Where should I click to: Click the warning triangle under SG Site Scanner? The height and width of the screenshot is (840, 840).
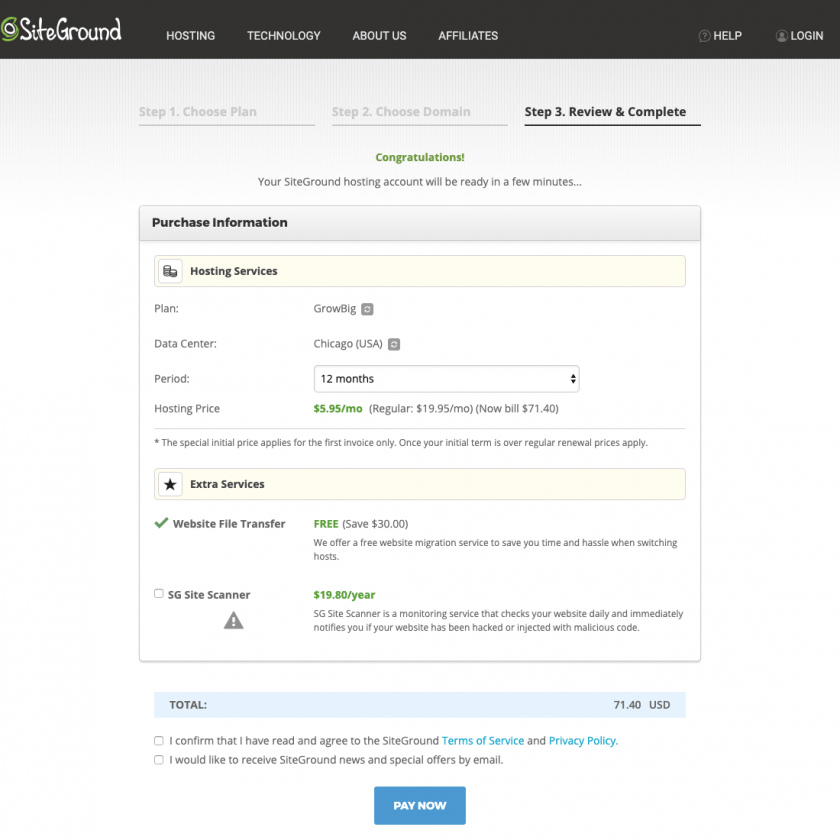point(234,621)
